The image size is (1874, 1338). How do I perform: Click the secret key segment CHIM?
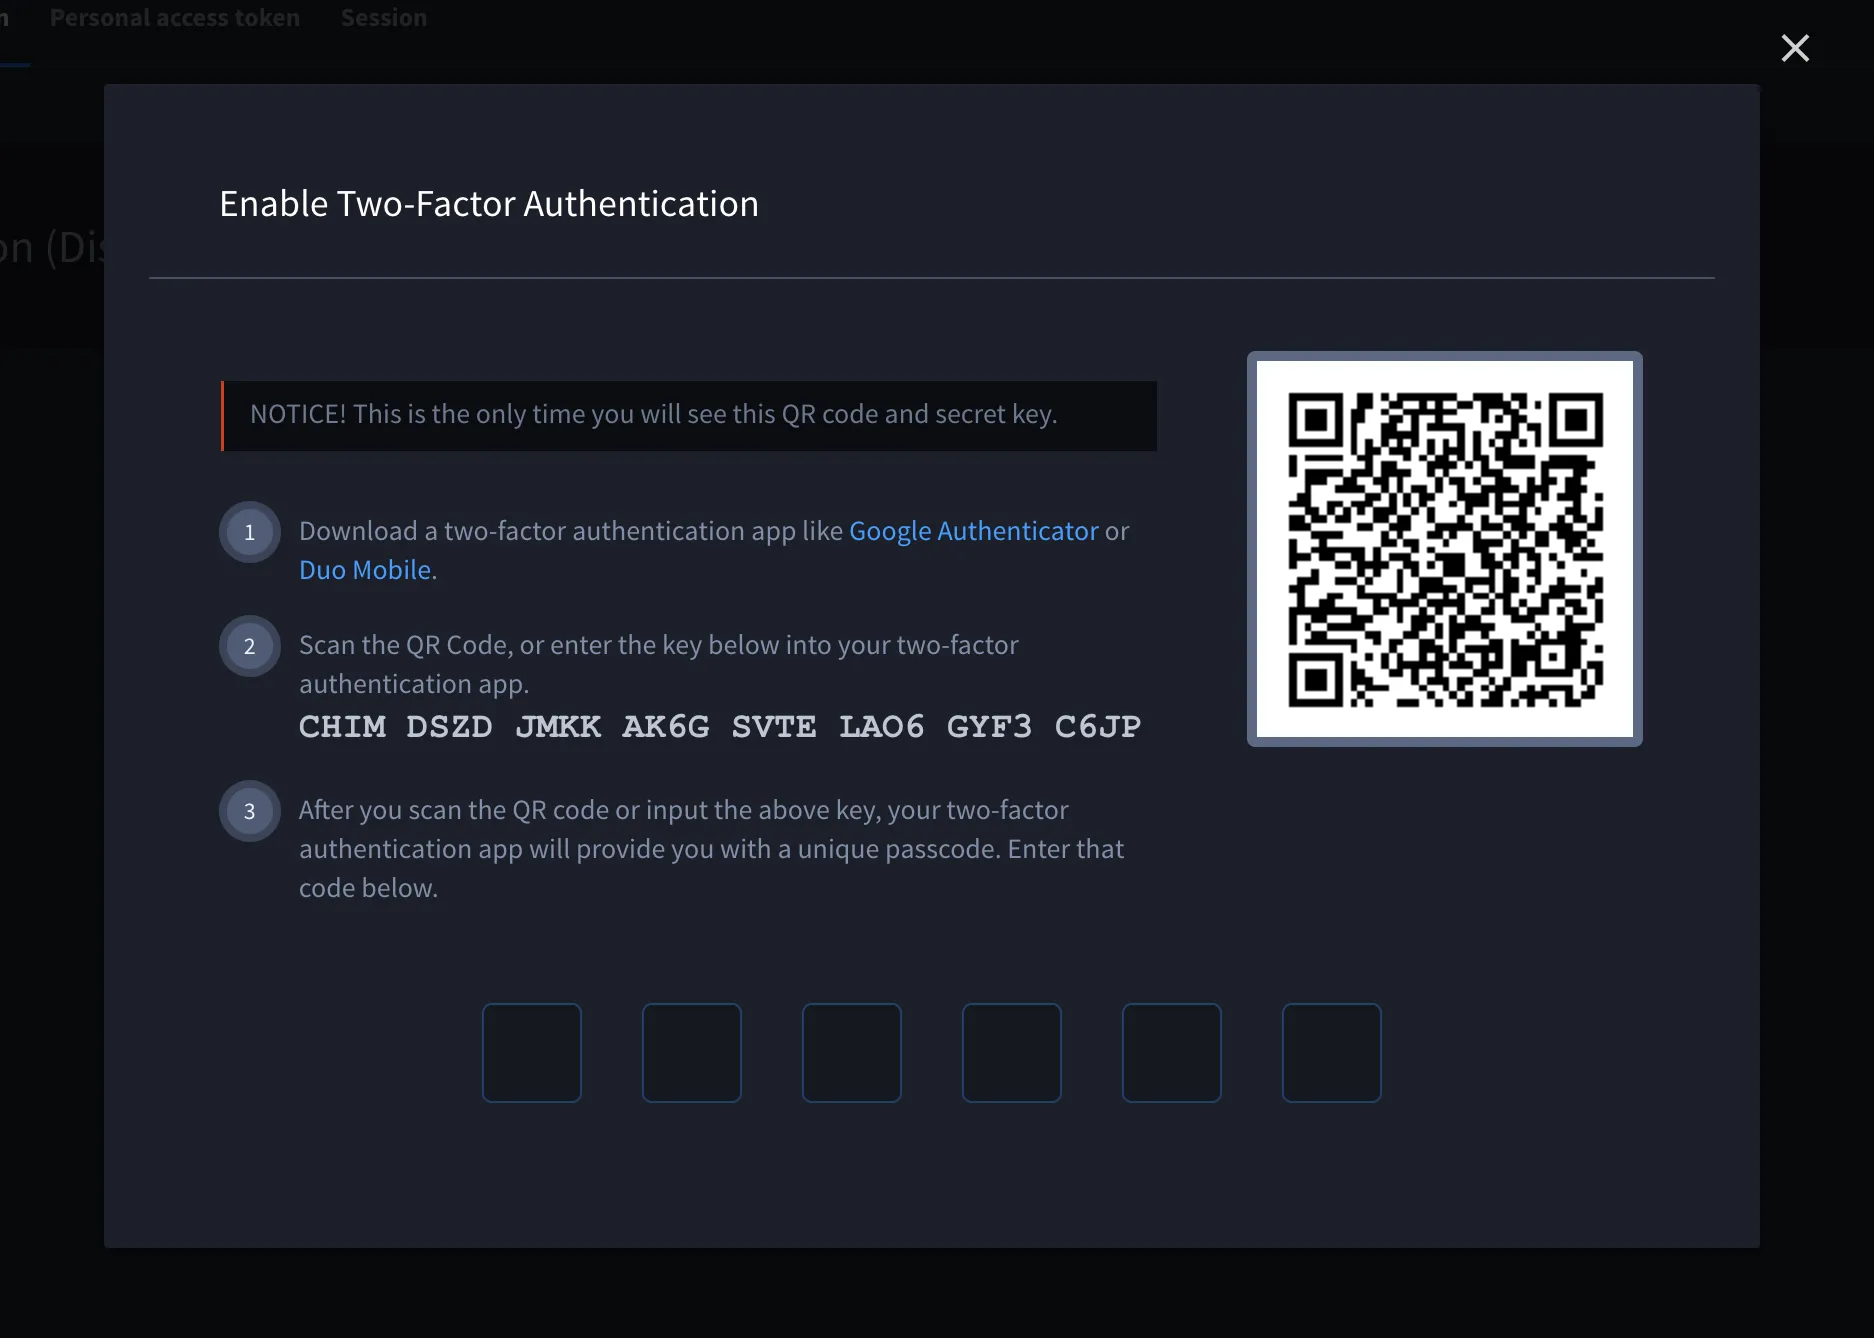coord(342,726)
